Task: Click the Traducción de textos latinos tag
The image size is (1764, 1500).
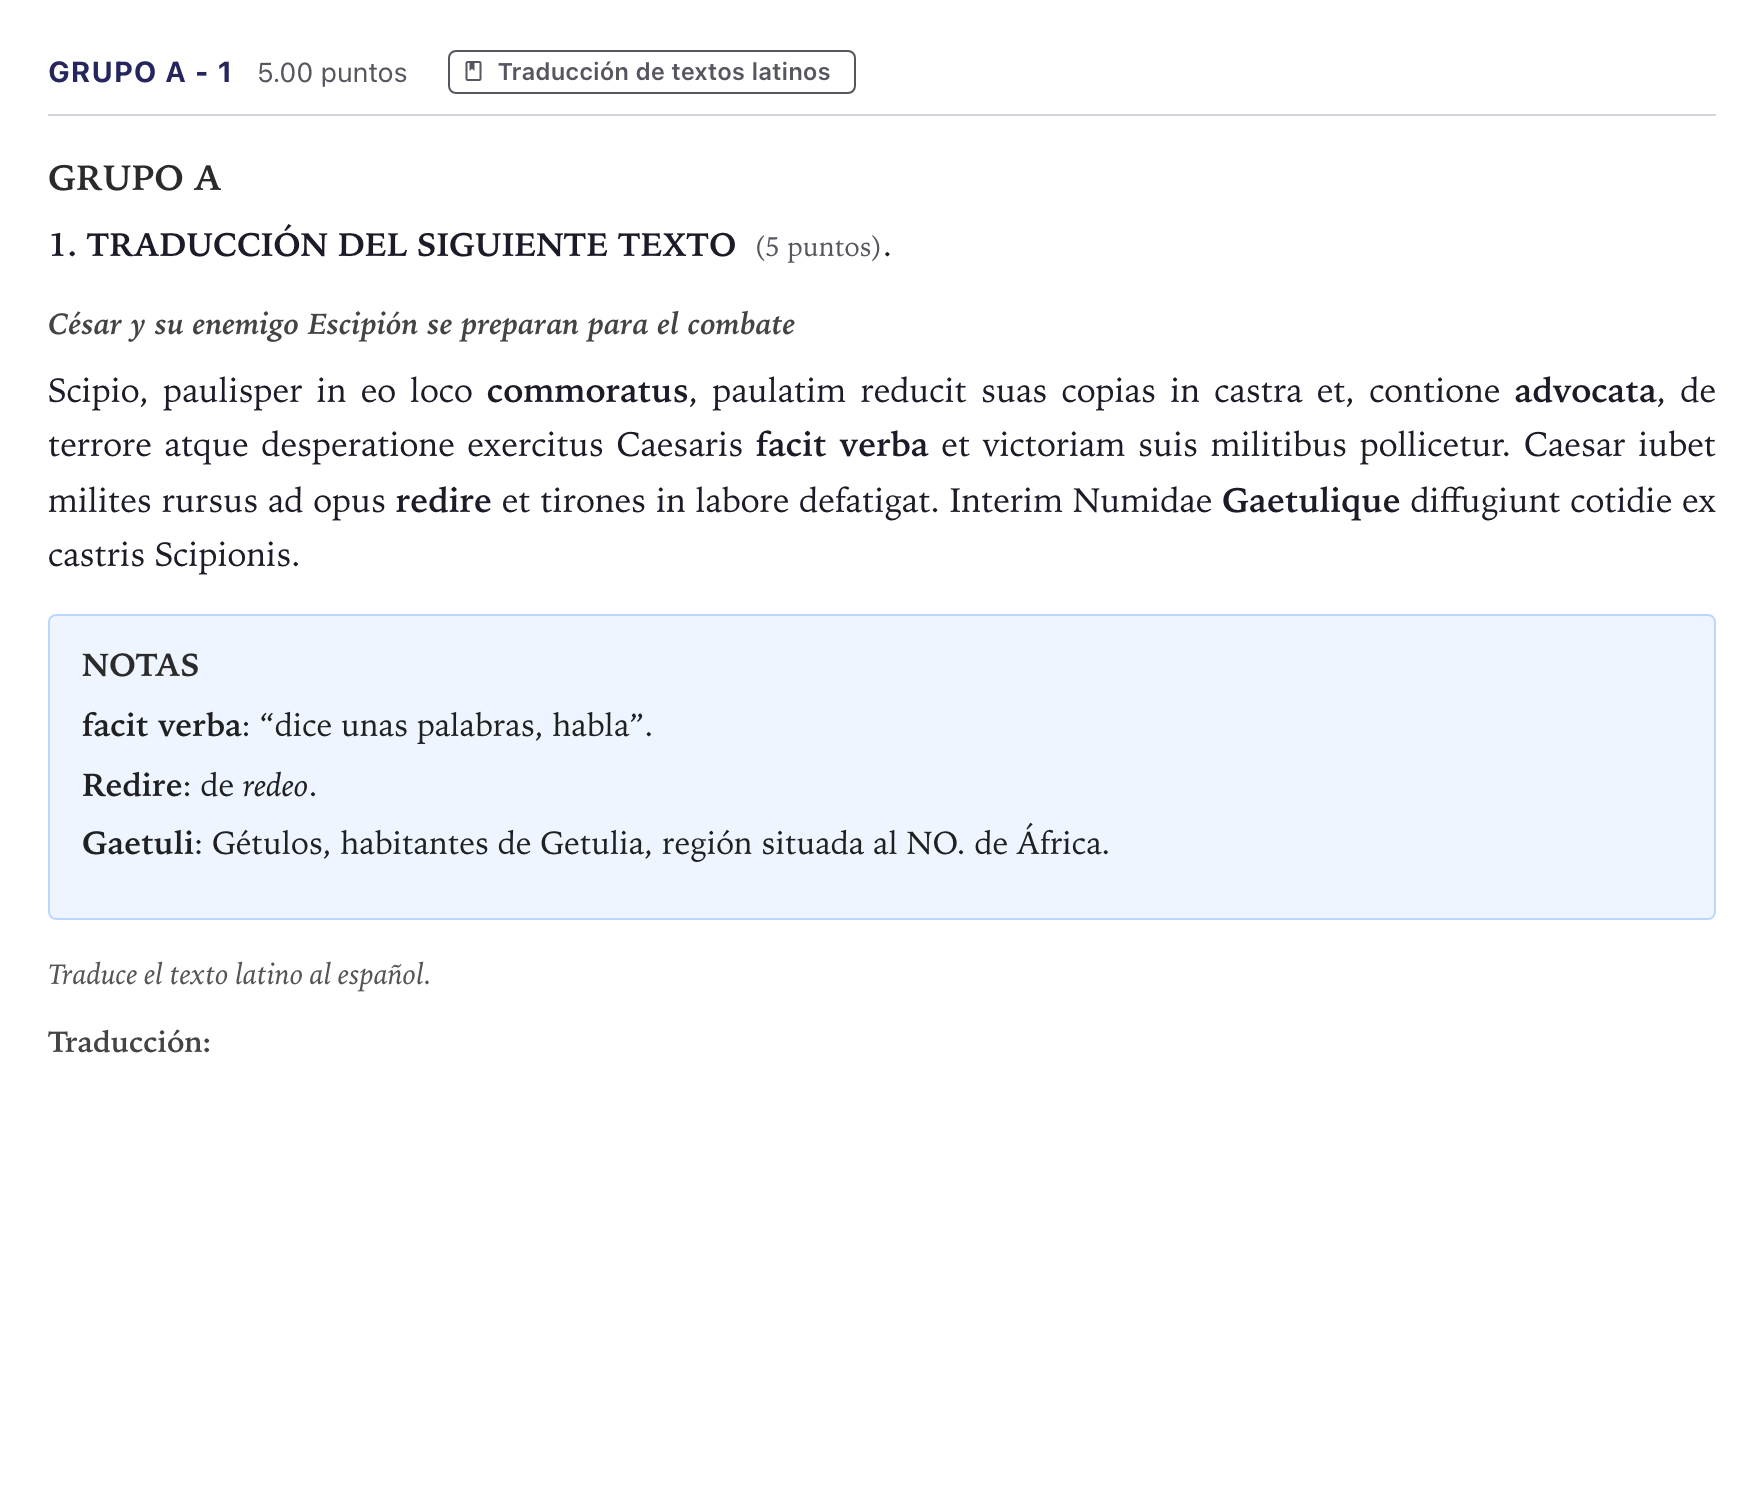Action: point(651,72)
